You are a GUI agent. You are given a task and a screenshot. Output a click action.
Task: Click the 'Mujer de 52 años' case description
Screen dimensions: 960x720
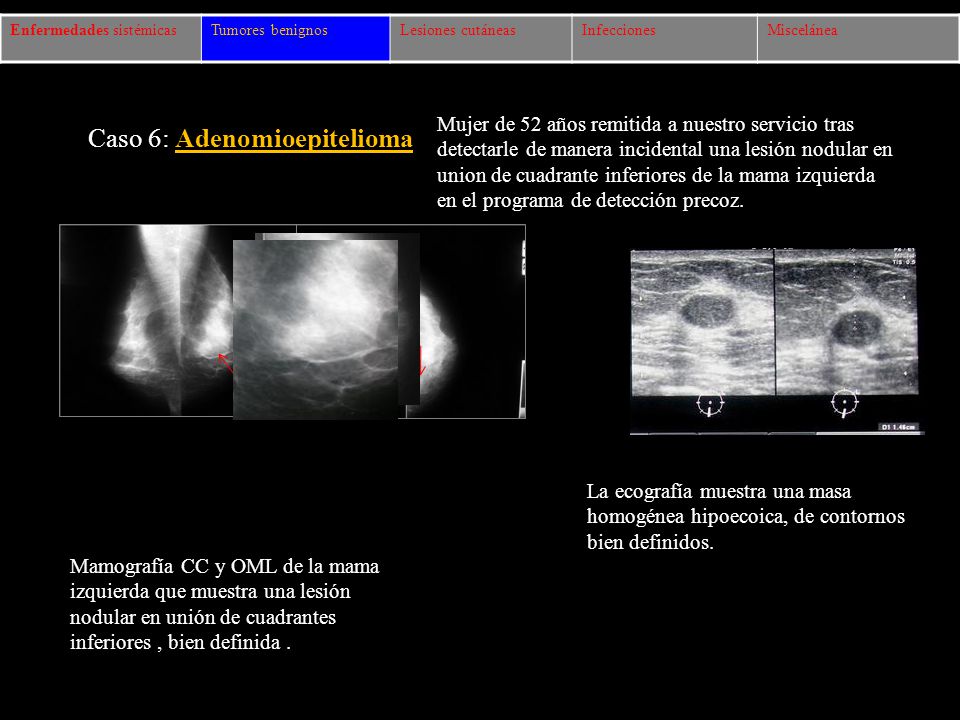[x=664, y=162]
